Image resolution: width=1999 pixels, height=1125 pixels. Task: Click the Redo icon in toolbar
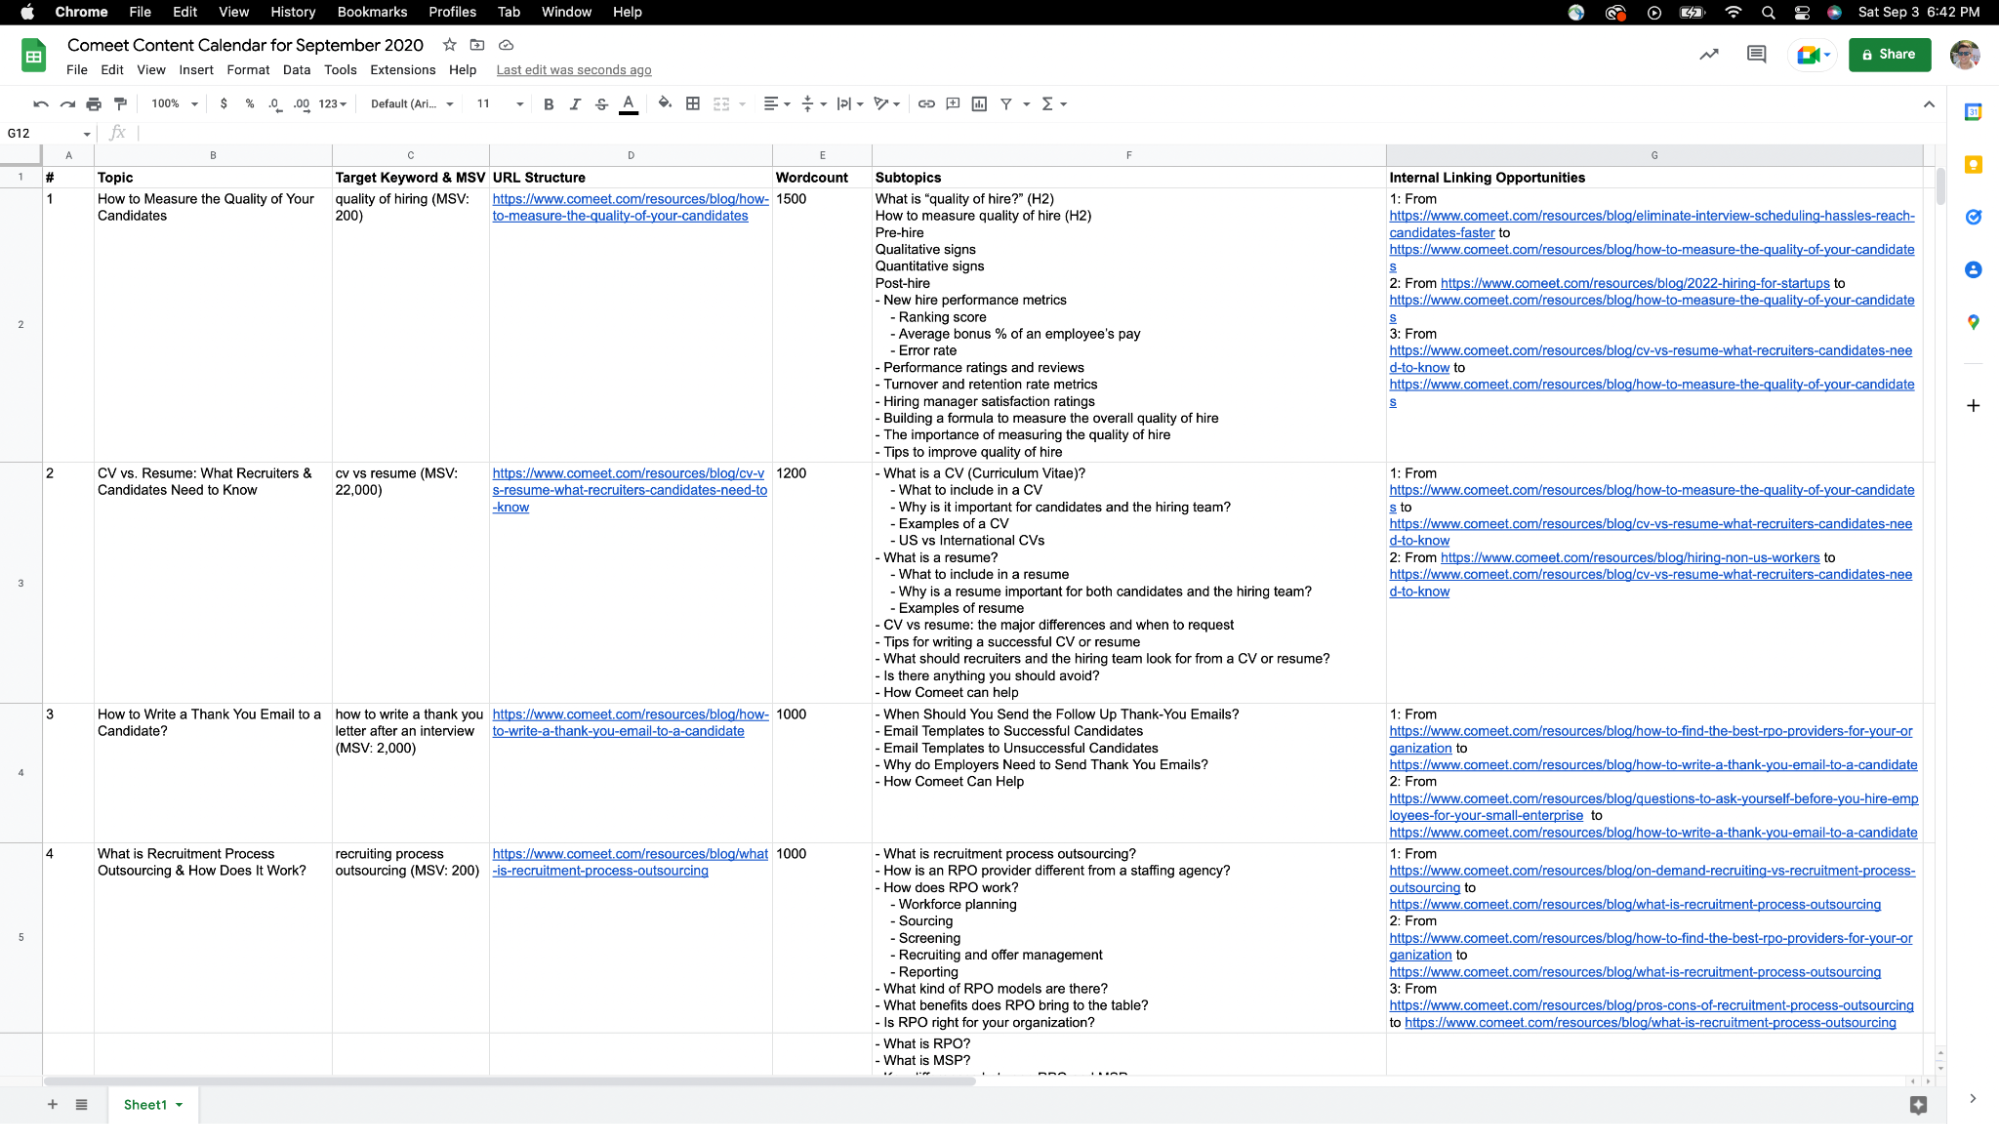pos(67,104)
